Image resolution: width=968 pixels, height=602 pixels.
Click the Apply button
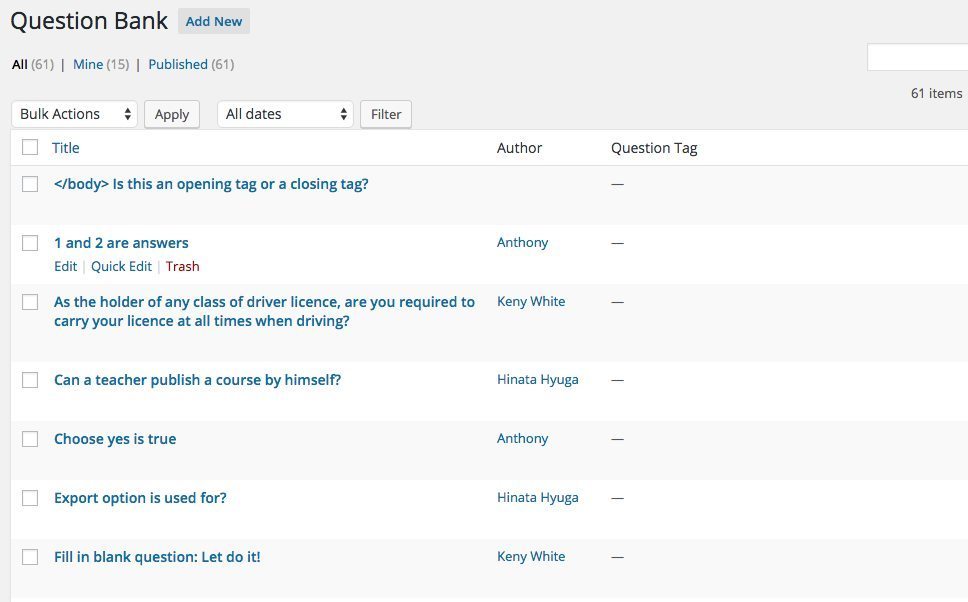(x=172, y=114)
